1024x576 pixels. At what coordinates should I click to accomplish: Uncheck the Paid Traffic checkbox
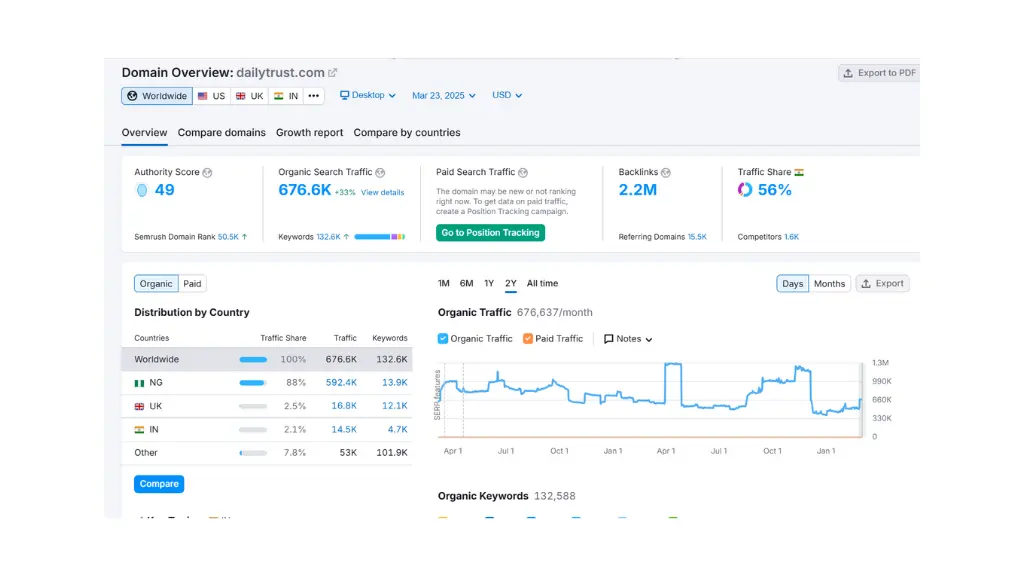click(x=528, y=338)
